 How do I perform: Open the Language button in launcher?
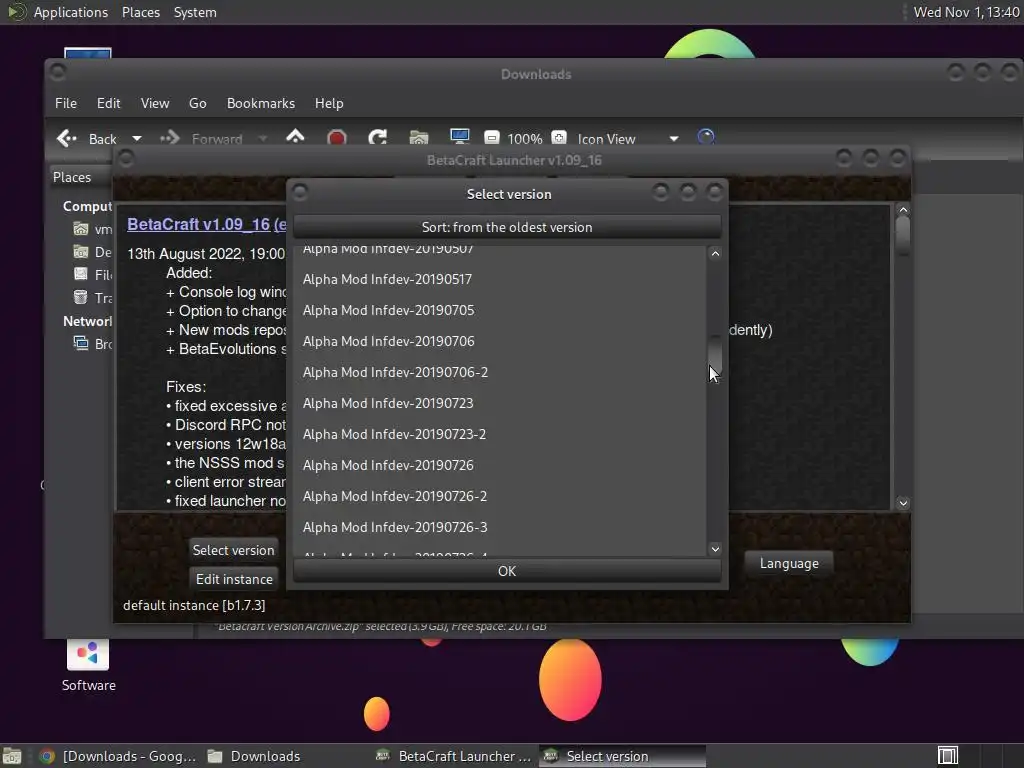click(789, 564)
